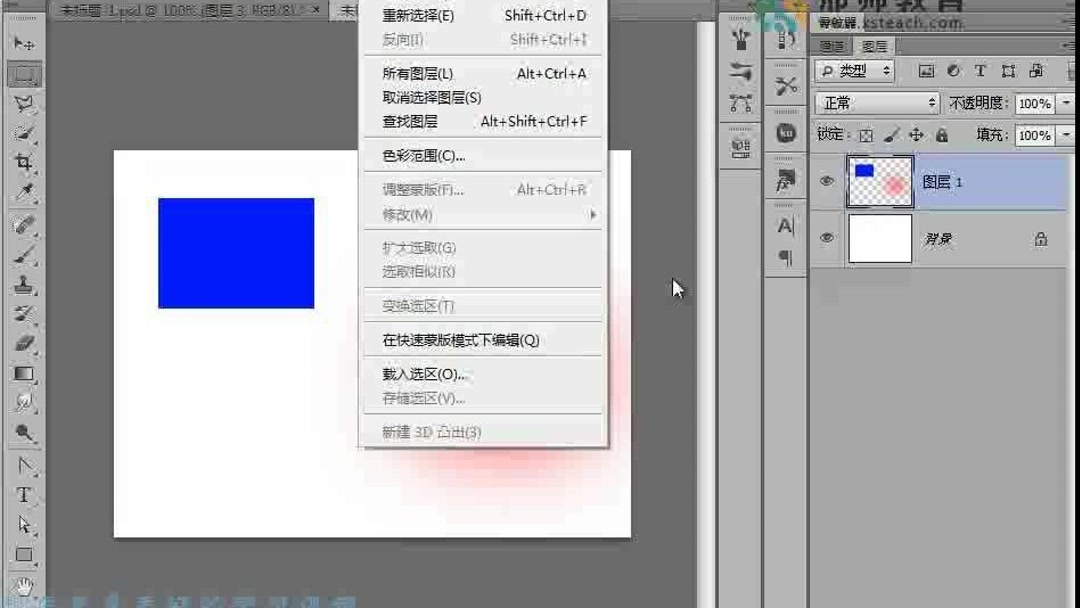The height and width of the screenshot is (608, 1080).
Task: Open the blend mode dropdown showing 正常
Action: pyautogui.click(x=877, y=102)
